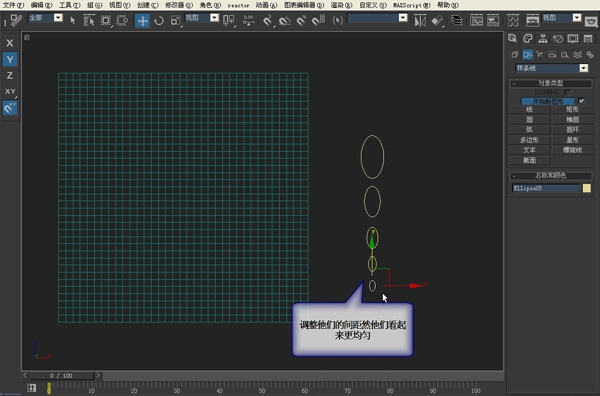The image size is (600, 396).
Task: Switch to the Cameras category icon
Action: [x=552, y=55]
